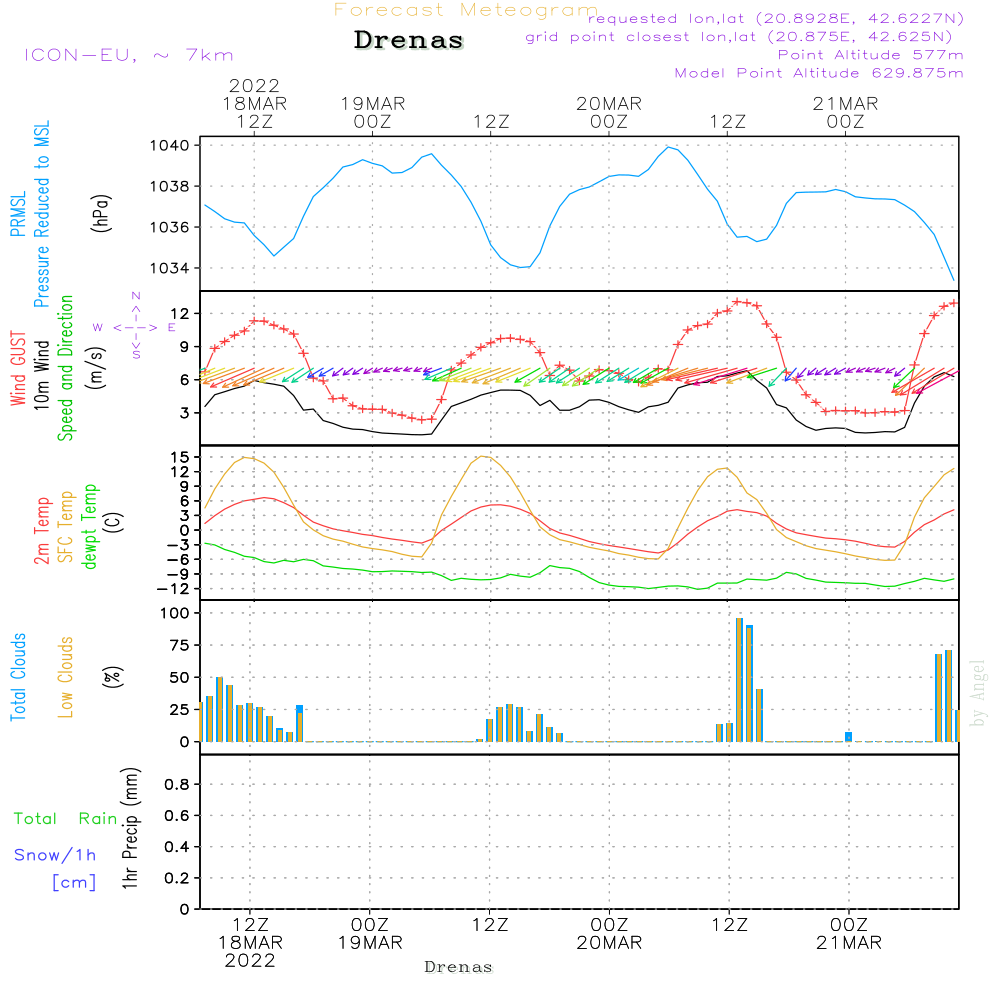Image resolution: width=1000 pixels, height=1000 pixels.
Task: Click the top '2022 18MAR 12Z' time label
Action: 254,104
